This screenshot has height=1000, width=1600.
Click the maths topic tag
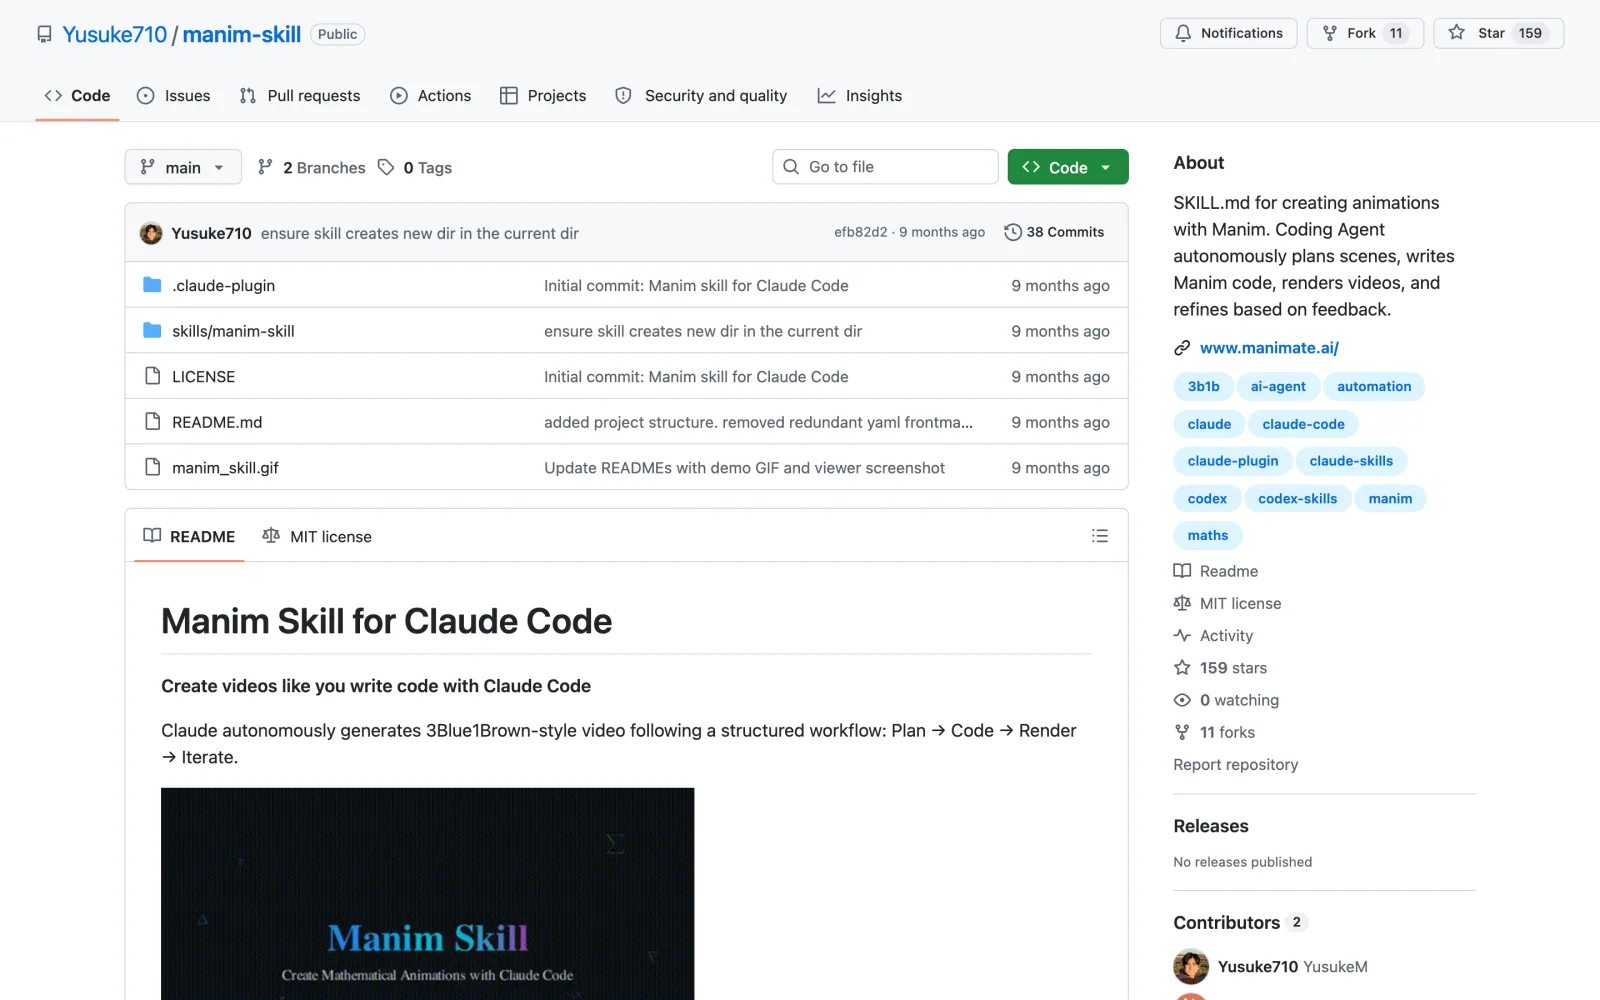pos(1208,536)
